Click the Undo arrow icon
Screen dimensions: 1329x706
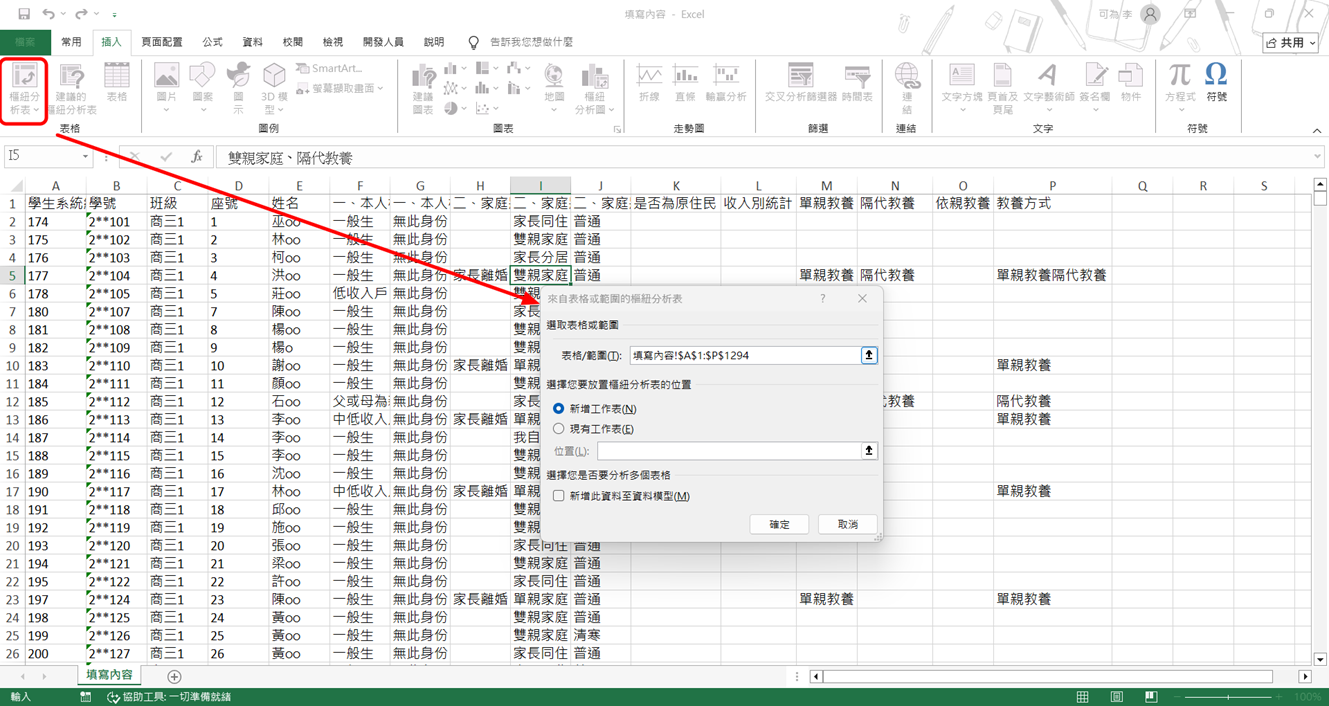click(x=48, y=14)
